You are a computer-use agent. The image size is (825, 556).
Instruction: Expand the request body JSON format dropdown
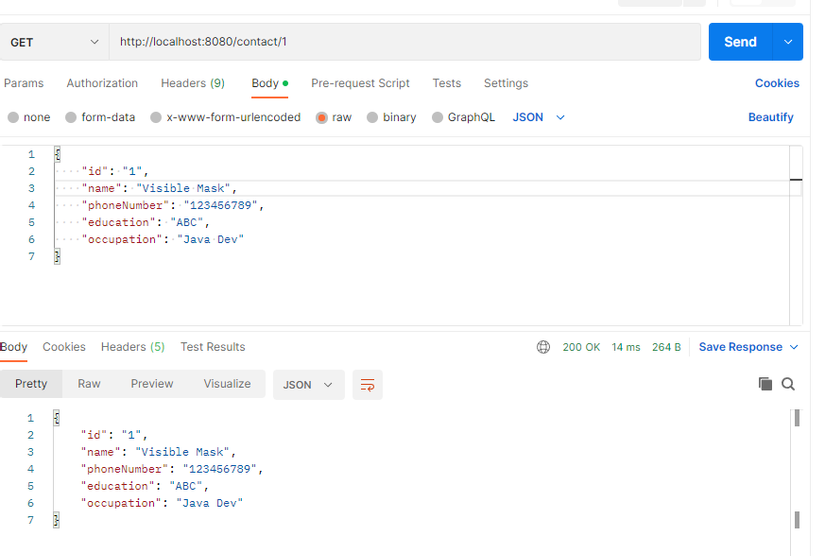click(539, 117)
